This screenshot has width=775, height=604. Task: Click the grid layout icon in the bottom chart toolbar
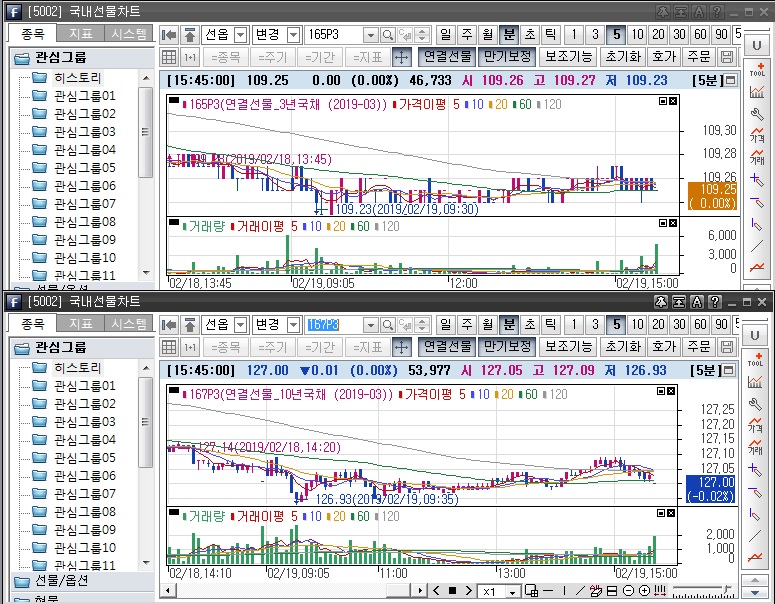169,347
